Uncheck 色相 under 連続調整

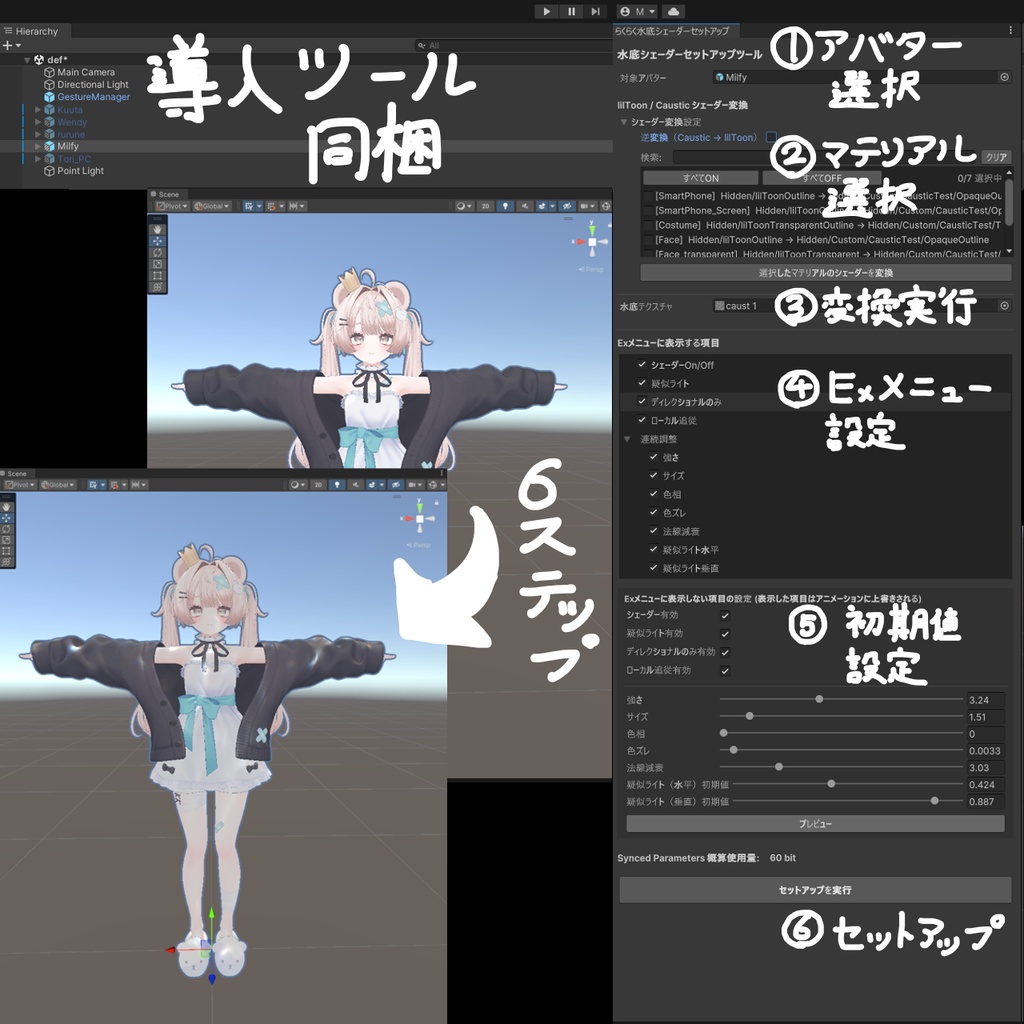654,494
